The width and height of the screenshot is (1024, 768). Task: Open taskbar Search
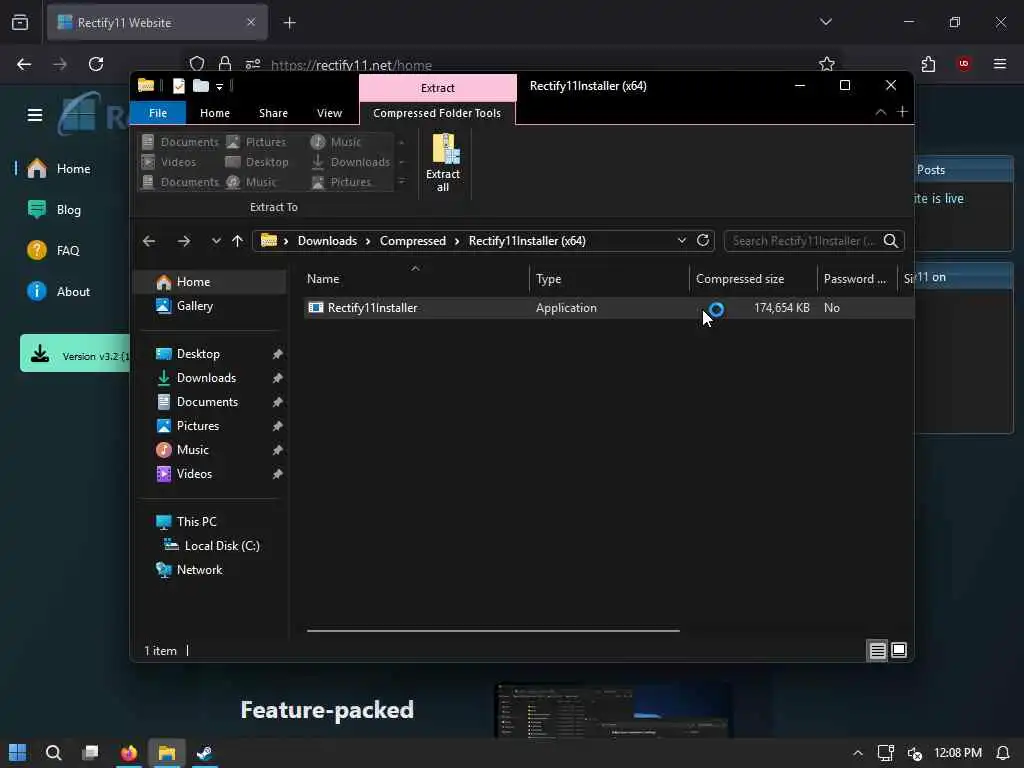click(x=54, y=753)
